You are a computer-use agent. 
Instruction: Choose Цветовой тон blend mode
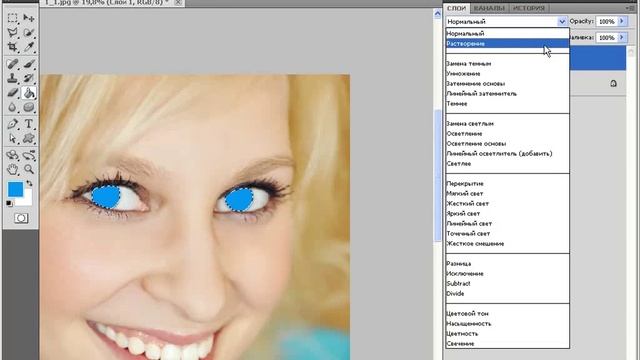[507, 313]
